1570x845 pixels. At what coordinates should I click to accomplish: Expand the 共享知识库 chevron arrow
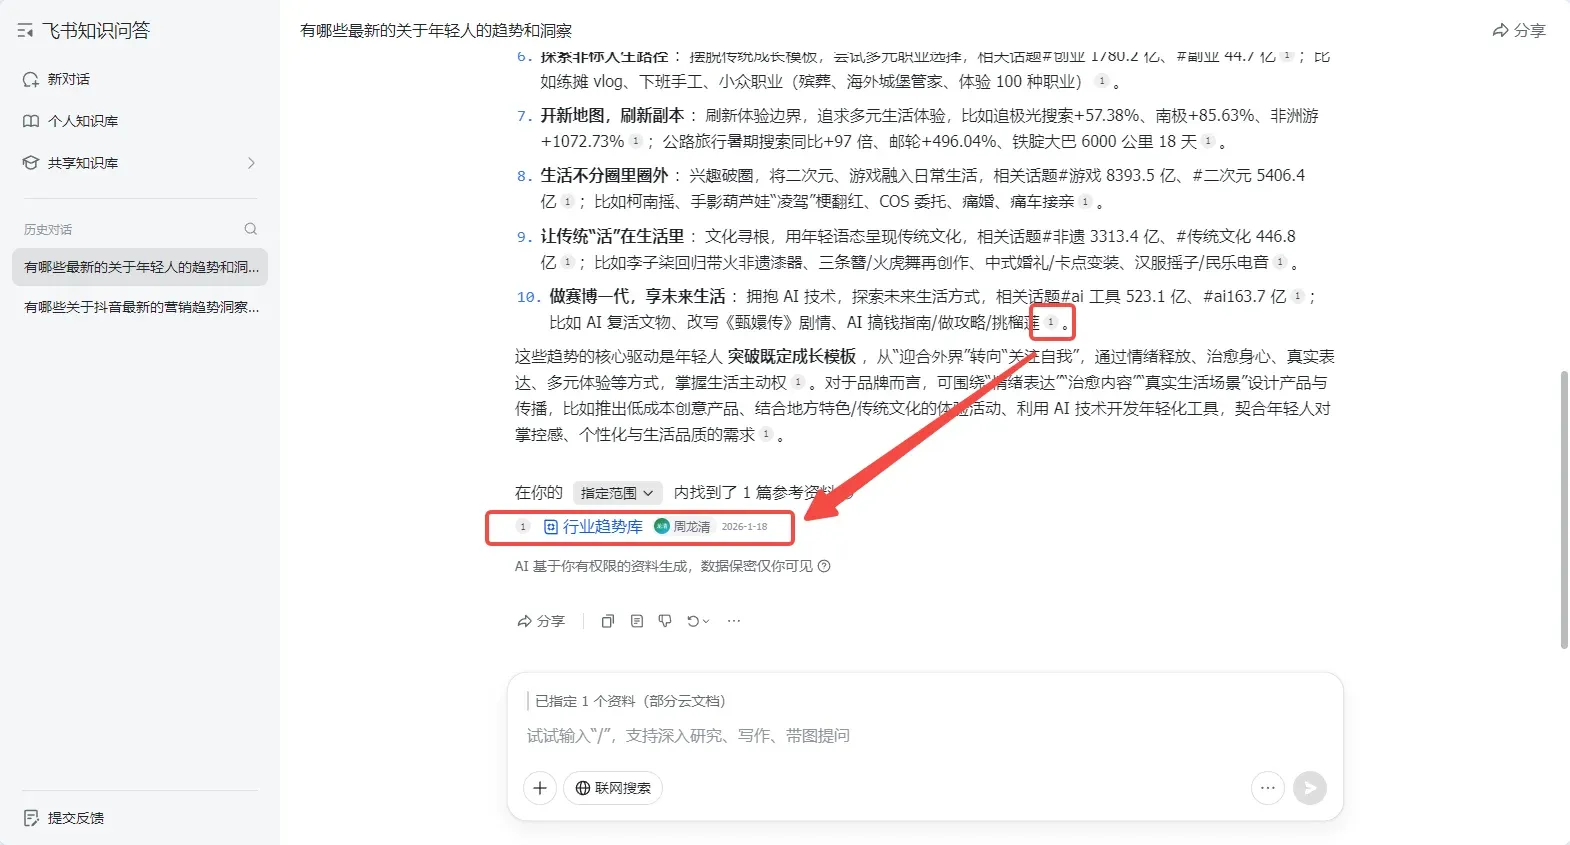click(251, 163)
